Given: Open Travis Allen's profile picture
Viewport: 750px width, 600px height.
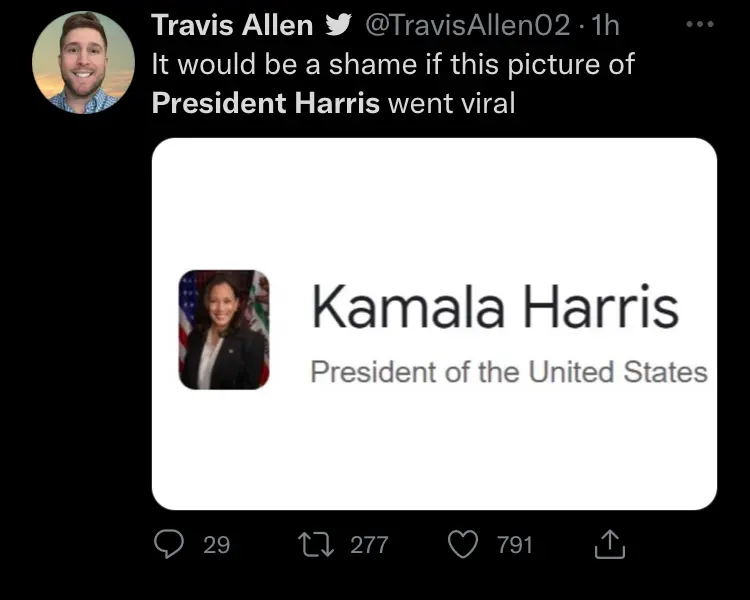Looking at the screenshot, I should coord(83,62).
